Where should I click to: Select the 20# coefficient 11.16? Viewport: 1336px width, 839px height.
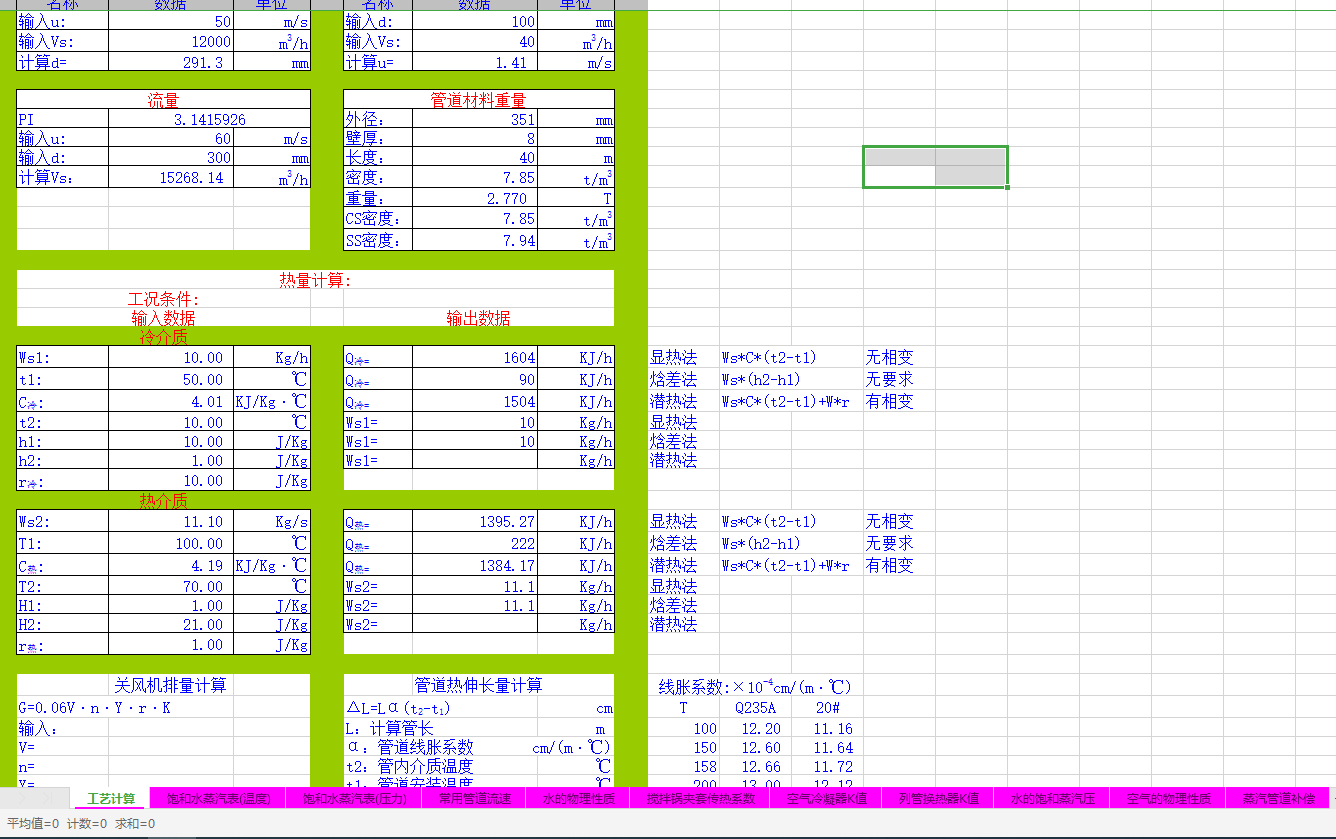tap(827, 729)
